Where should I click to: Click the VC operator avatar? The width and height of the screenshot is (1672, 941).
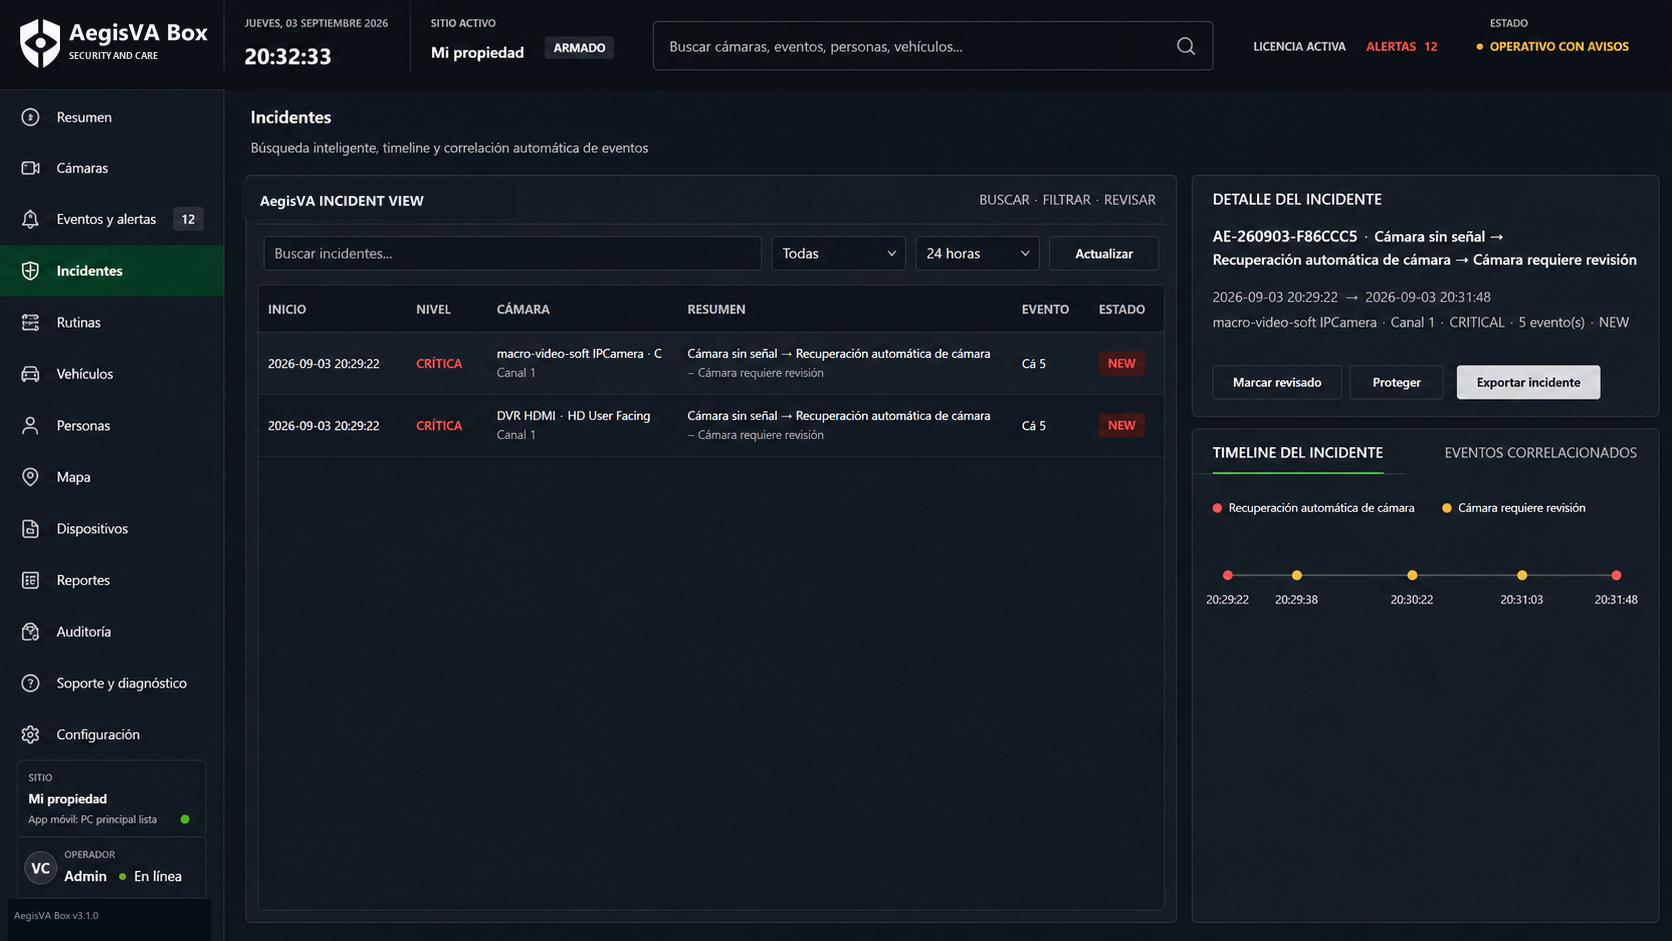pyautogui.click(x=40, y=868)
